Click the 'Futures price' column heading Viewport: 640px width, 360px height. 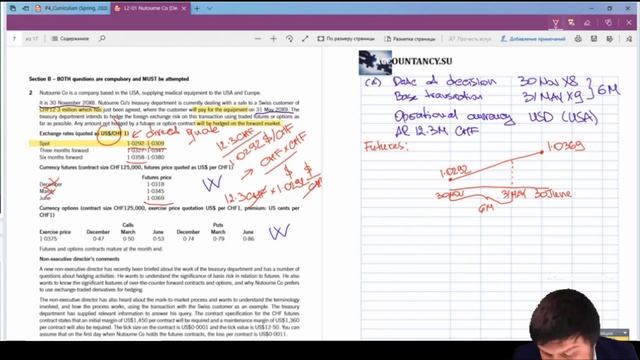point(156,178)
